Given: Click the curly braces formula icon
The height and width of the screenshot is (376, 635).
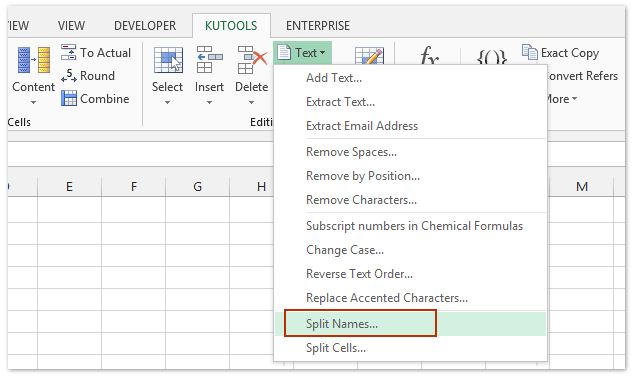Looking at the screenshot, I should 492,57.
